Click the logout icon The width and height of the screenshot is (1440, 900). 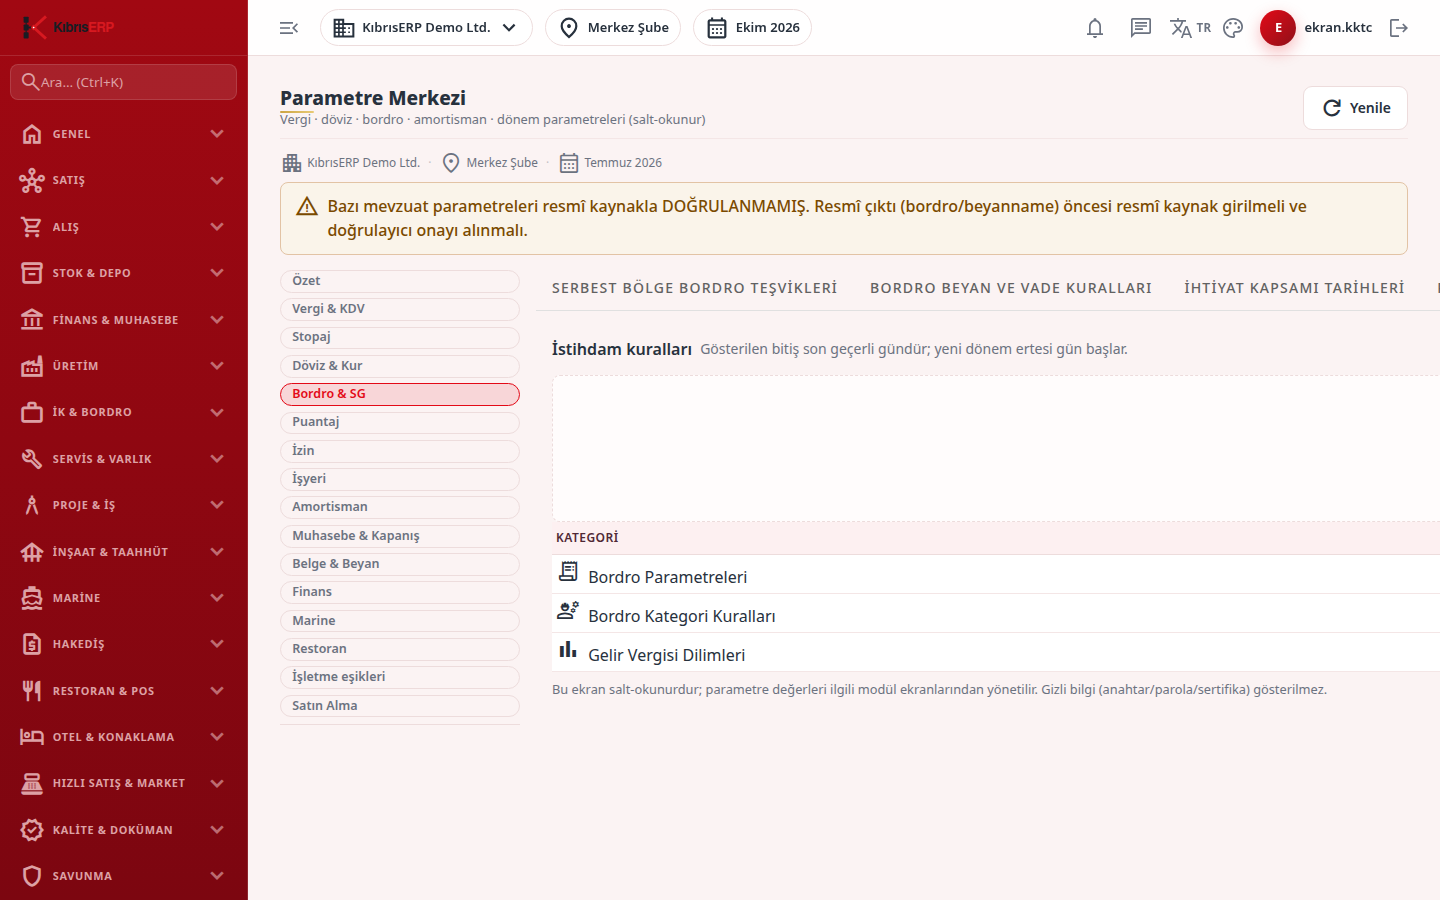pos(1399,28)
